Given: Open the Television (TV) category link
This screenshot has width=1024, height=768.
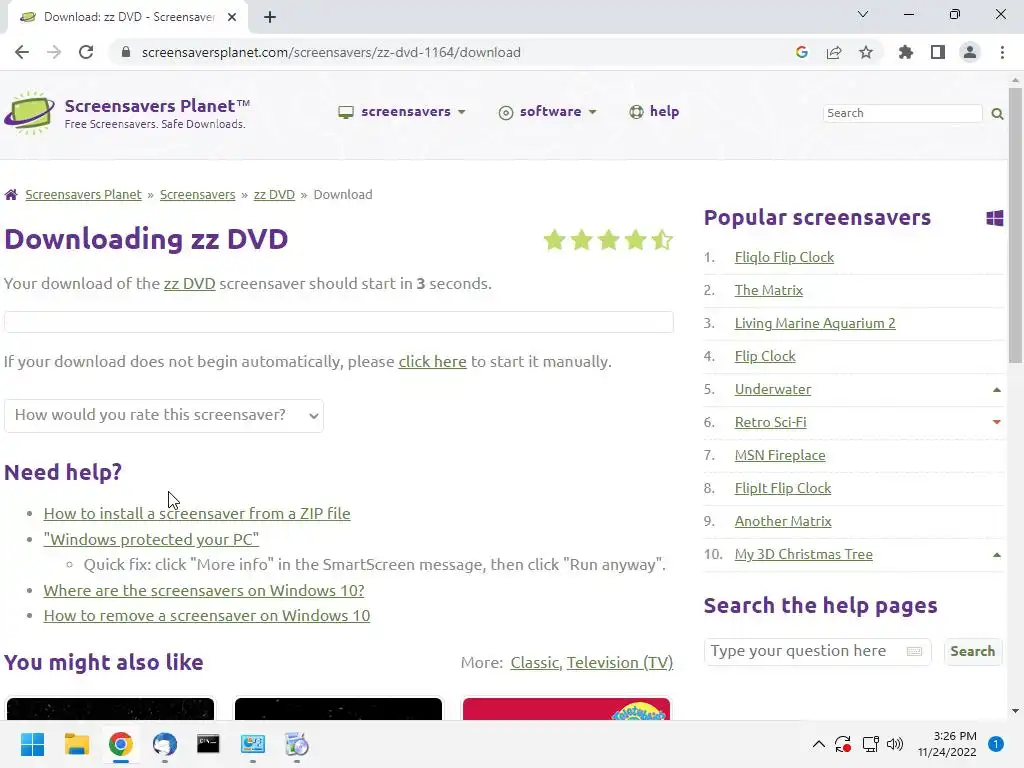Looking at the screenshot, I should tap(620, 662).
